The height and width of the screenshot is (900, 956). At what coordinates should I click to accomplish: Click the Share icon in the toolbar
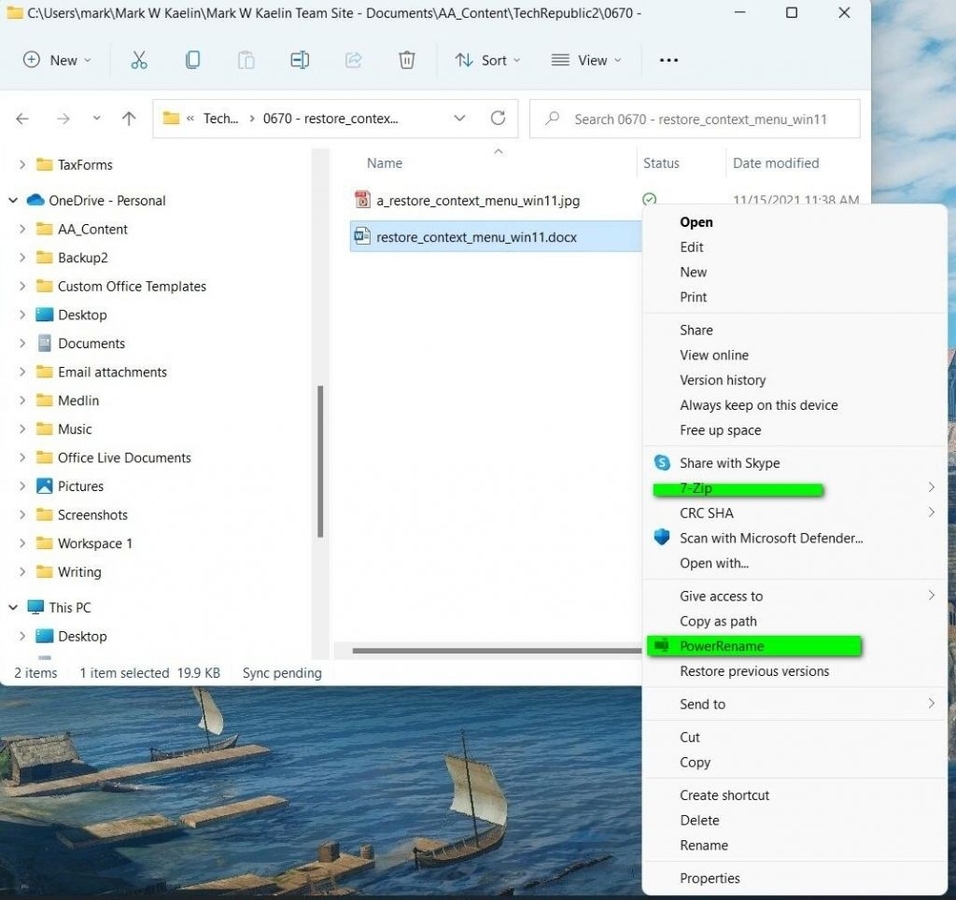click(x=353, y=60)
